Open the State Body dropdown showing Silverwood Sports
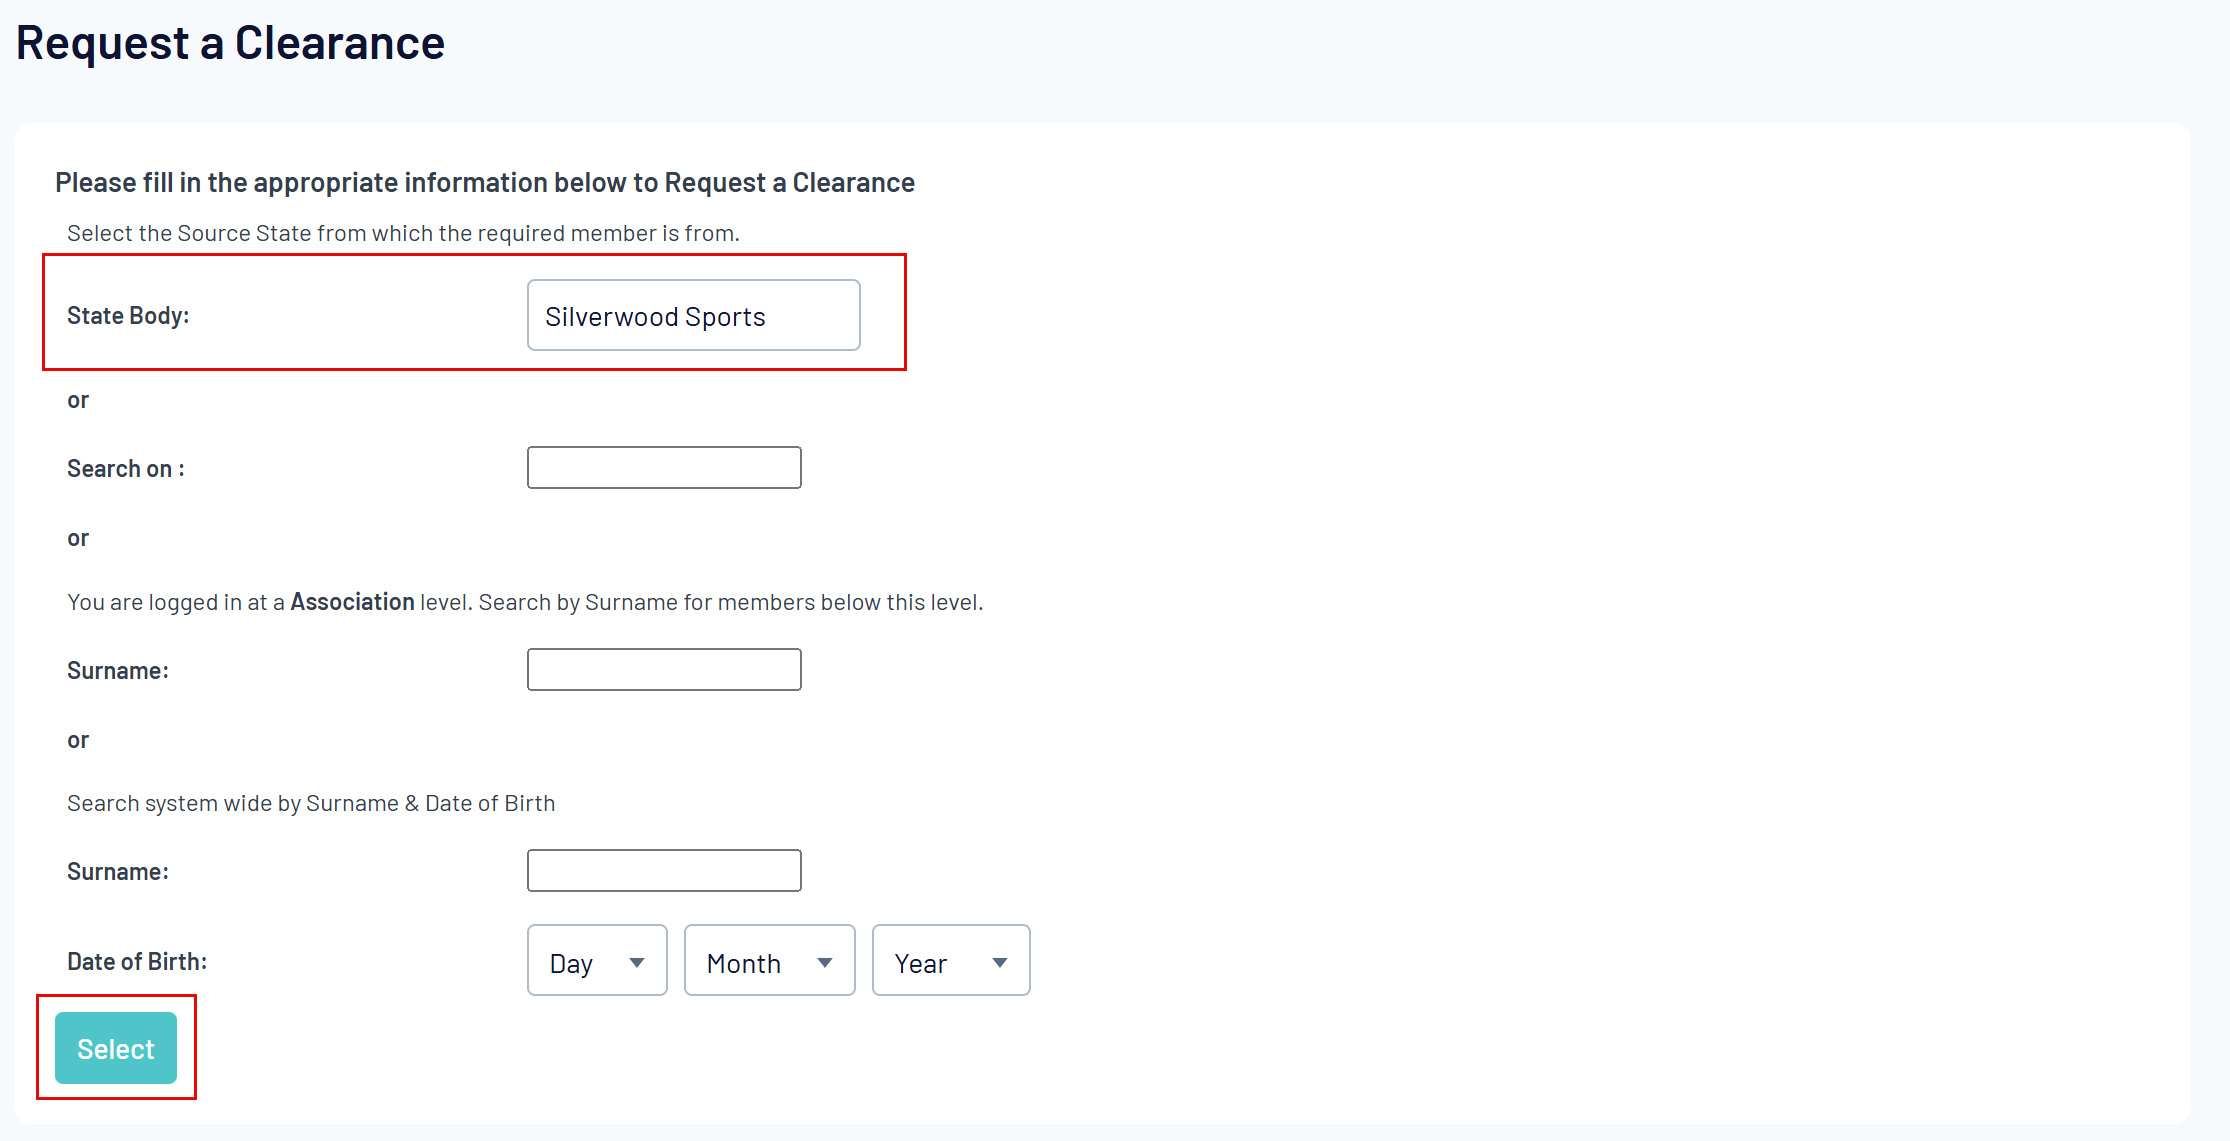2230x1141 pixels. tap(693, 316)
